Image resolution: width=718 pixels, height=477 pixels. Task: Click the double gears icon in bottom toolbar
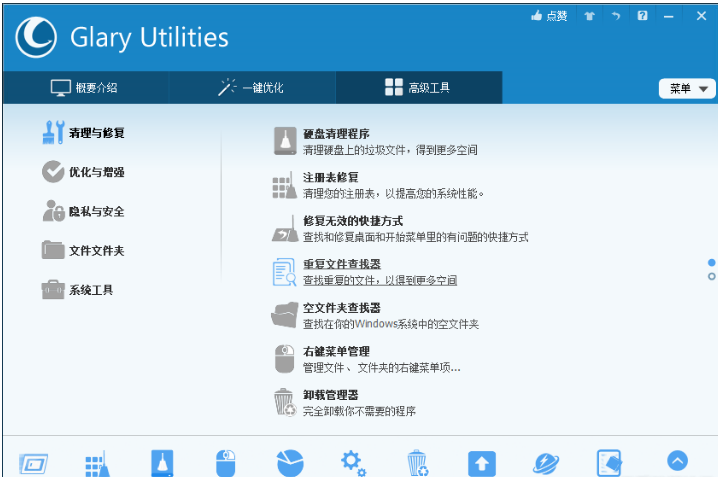coord(354,463)
